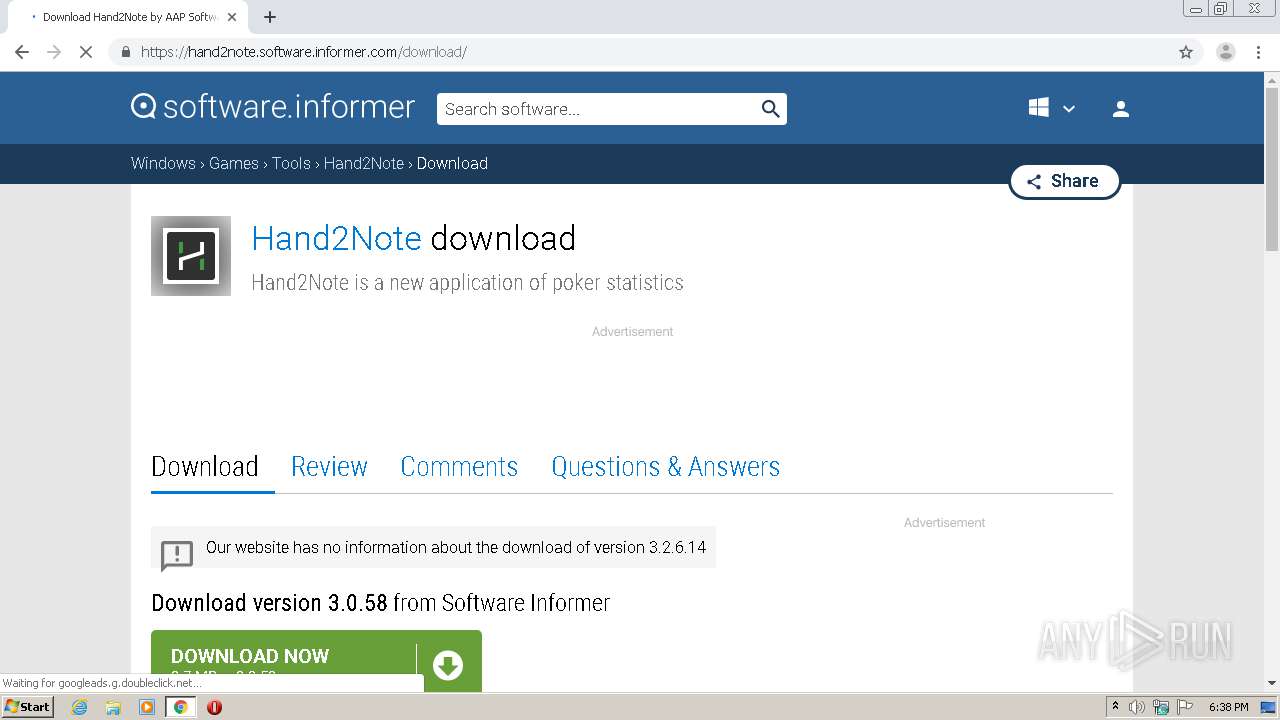
Task: Click the volume tray icon
Action: click(x=1137, y=707)
